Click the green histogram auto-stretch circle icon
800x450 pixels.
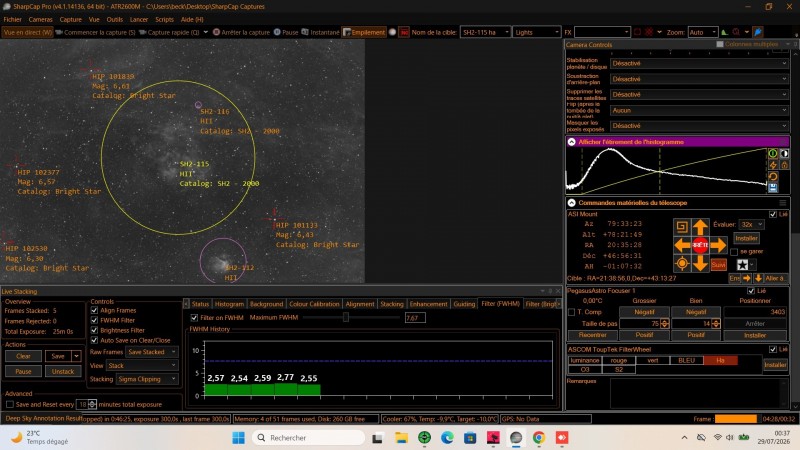pos(773,153)
